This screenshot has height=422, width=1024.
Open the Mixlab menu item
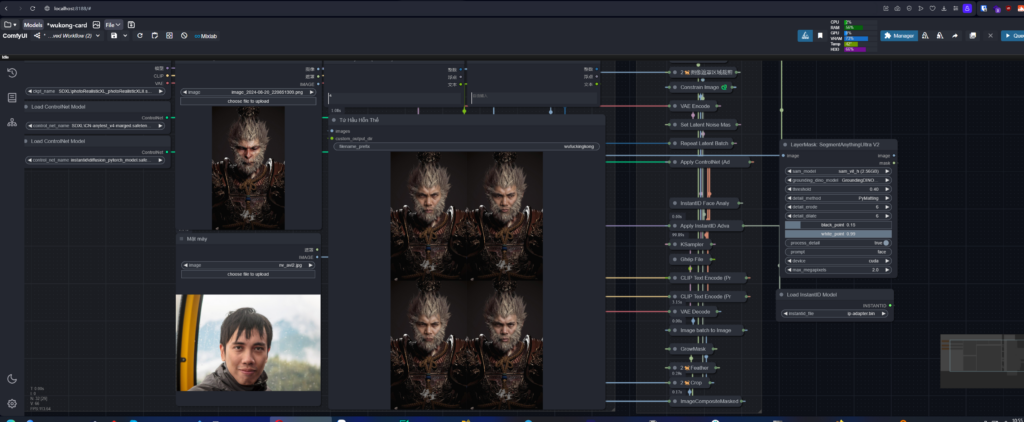tap(206, 36)
